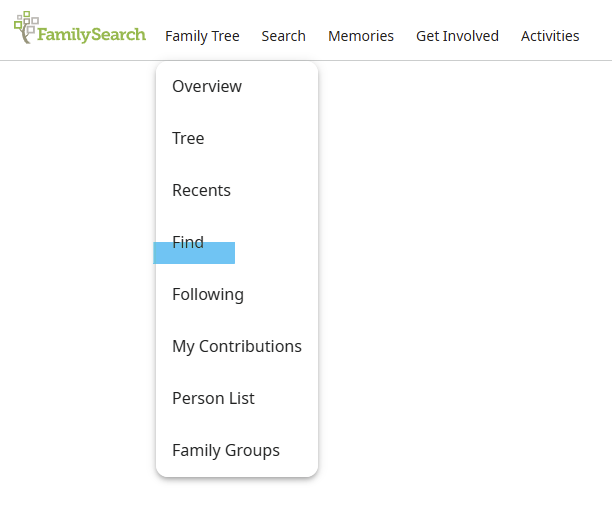The height and width of the screenshot is (528, 612).
Task: Click the Search tab in header
Action: (283, 36)
